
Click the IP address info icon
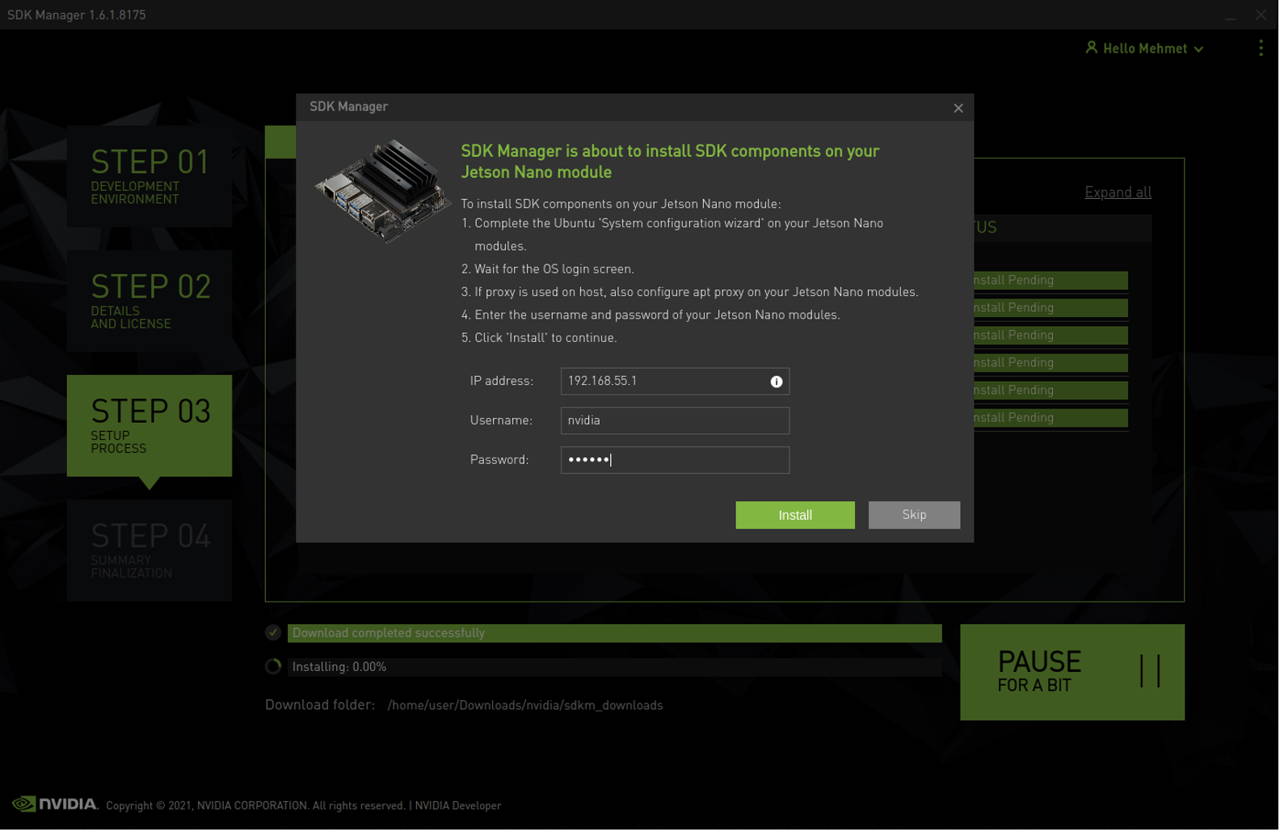(x=776, y=381)
